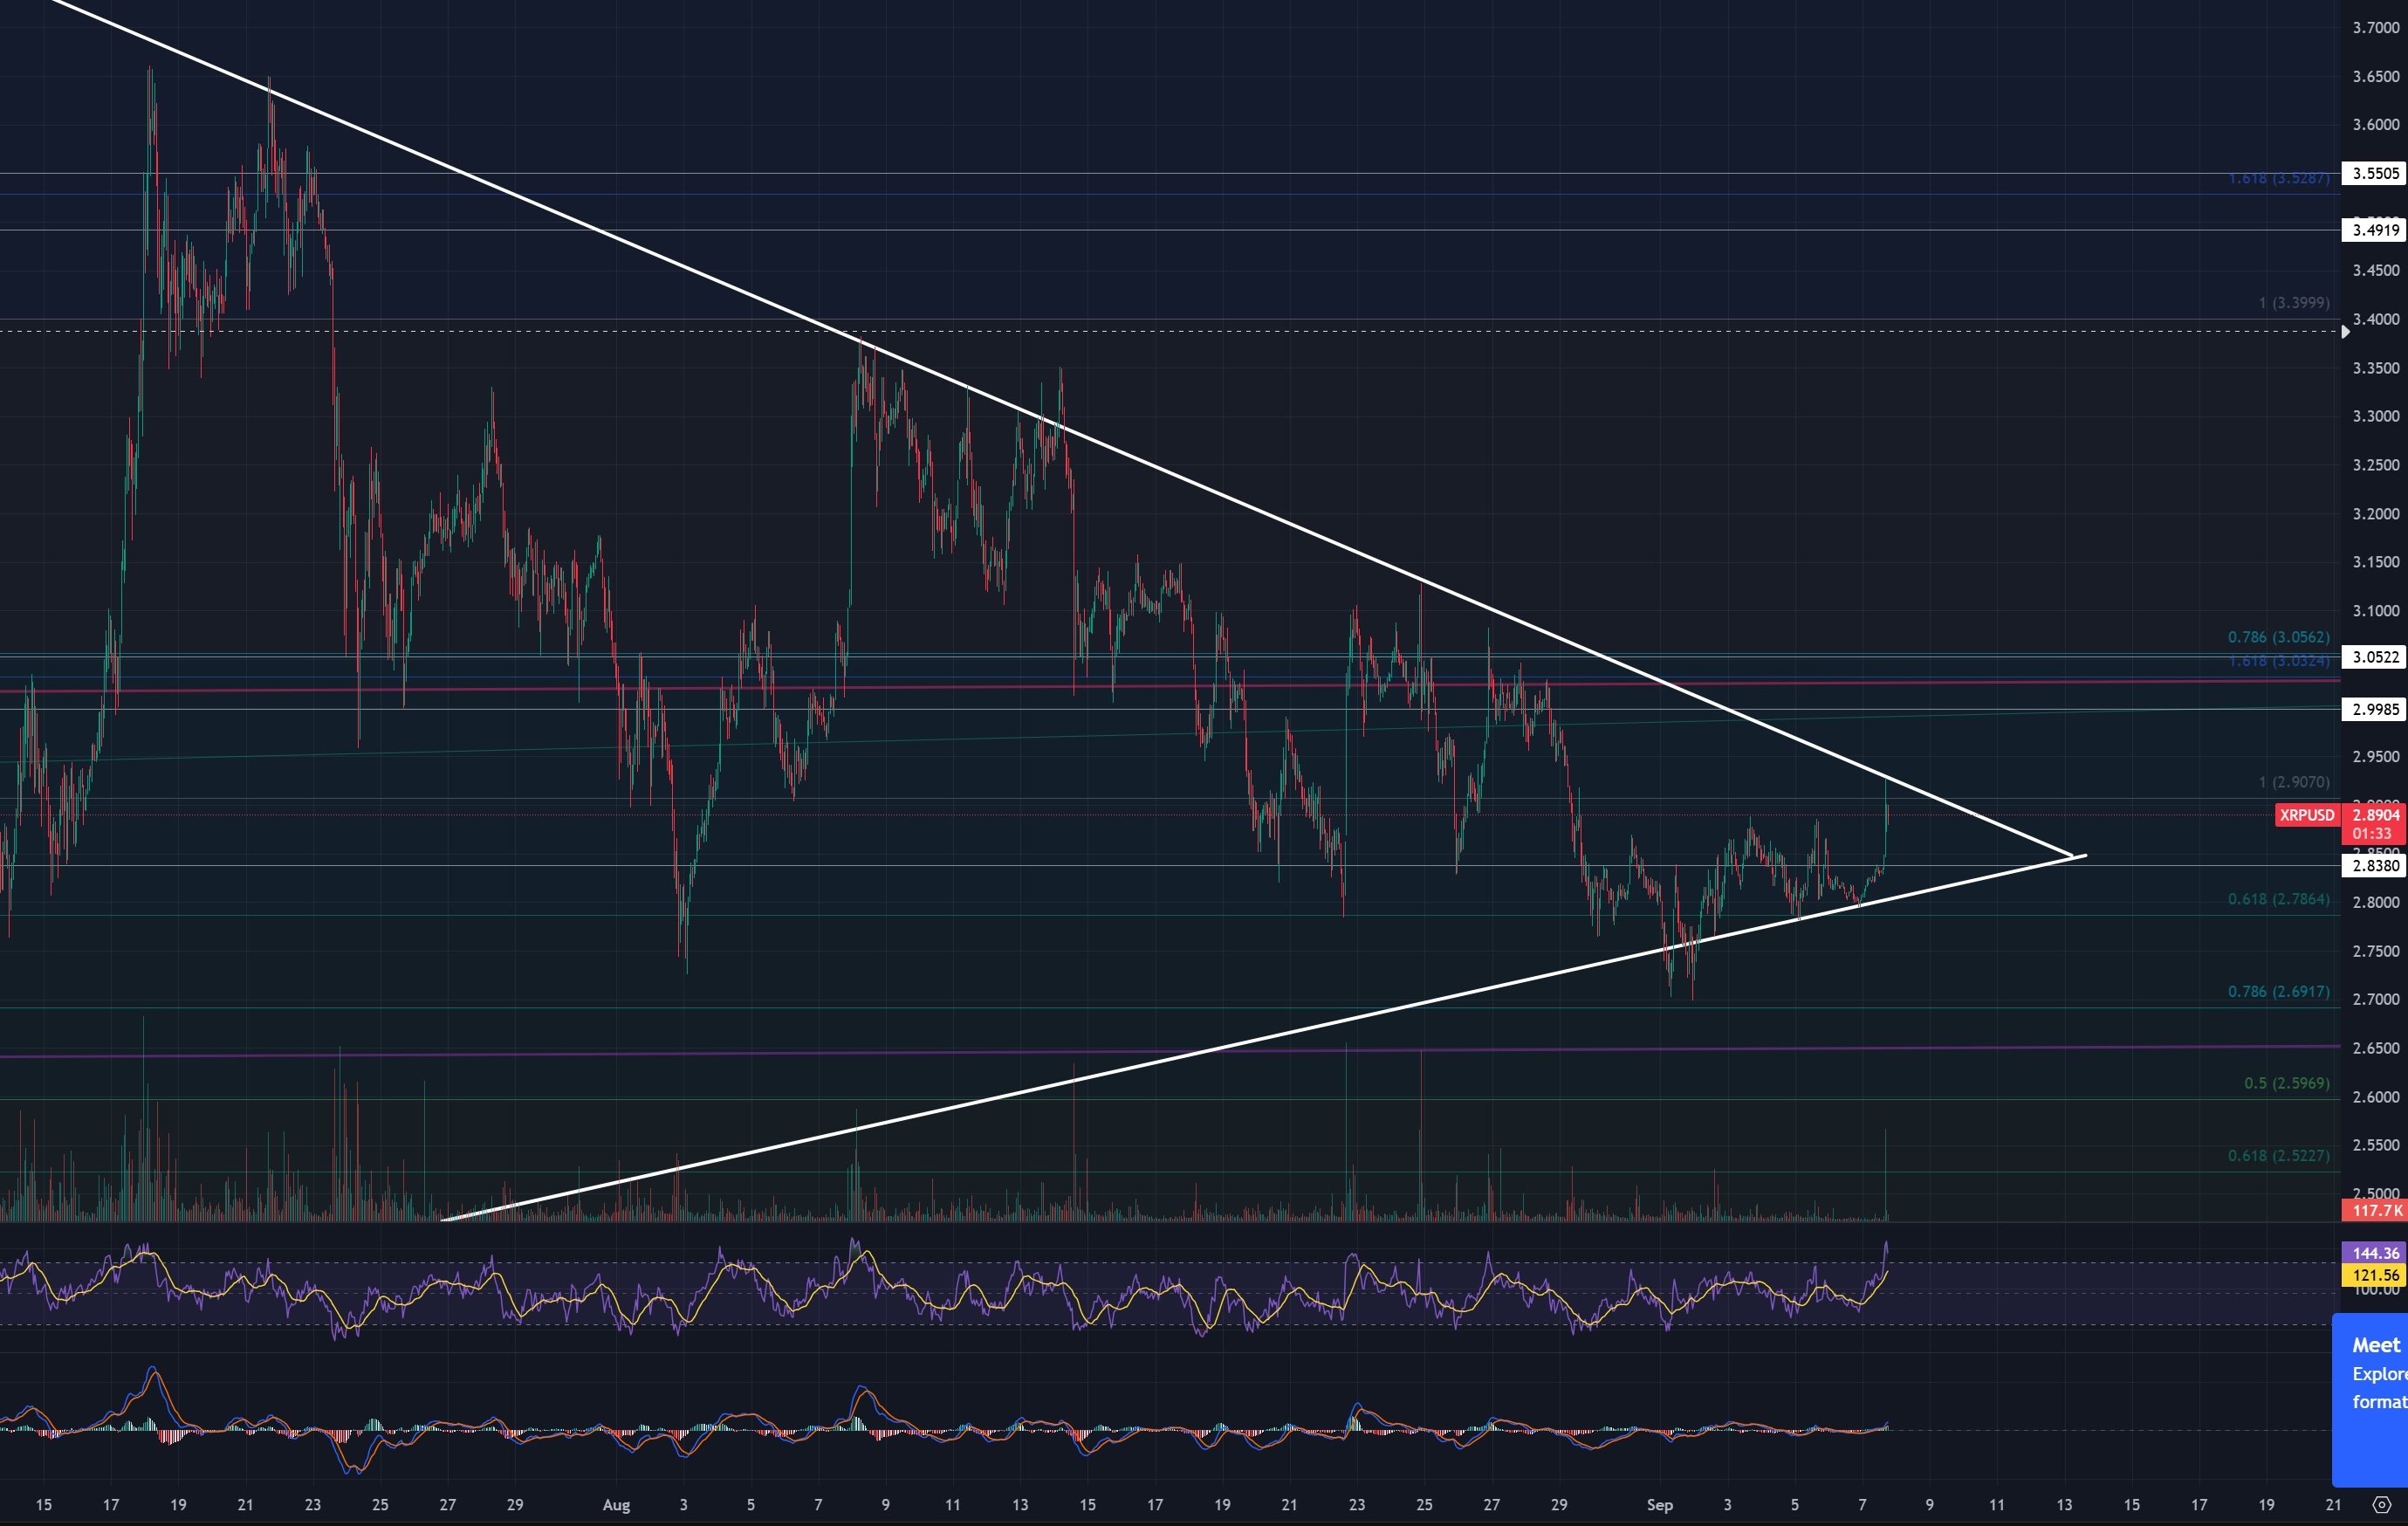
Task: Click the 3.3000 price axis tick
Action: click(2375, 416)
